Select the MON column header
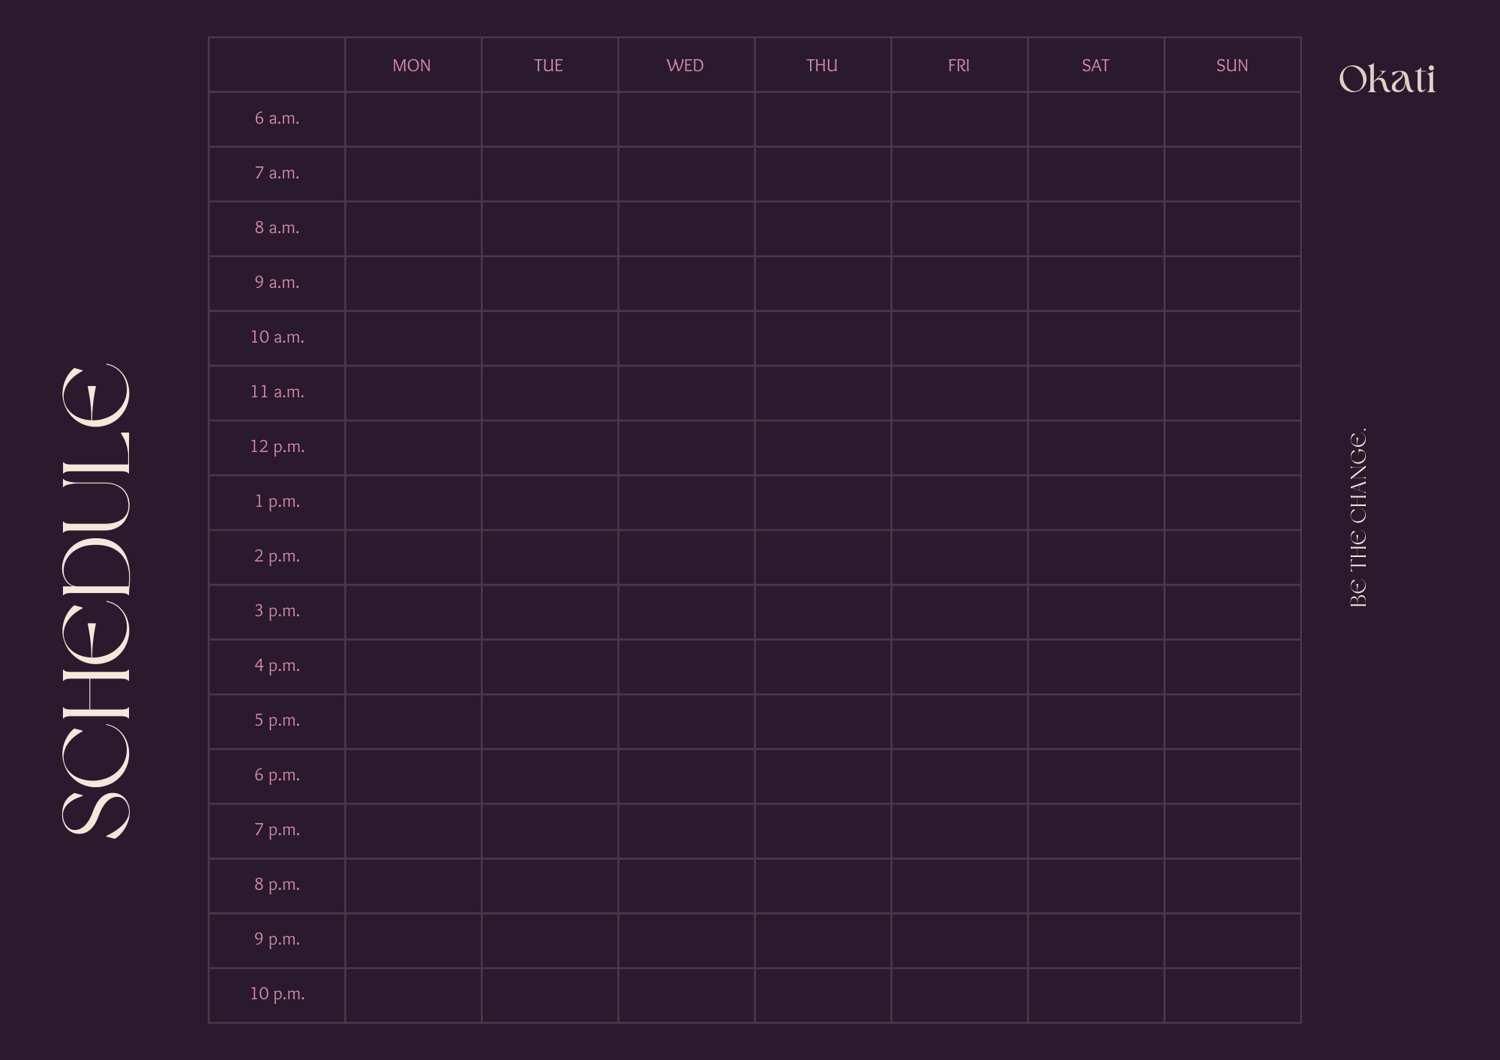 (412, 66)
